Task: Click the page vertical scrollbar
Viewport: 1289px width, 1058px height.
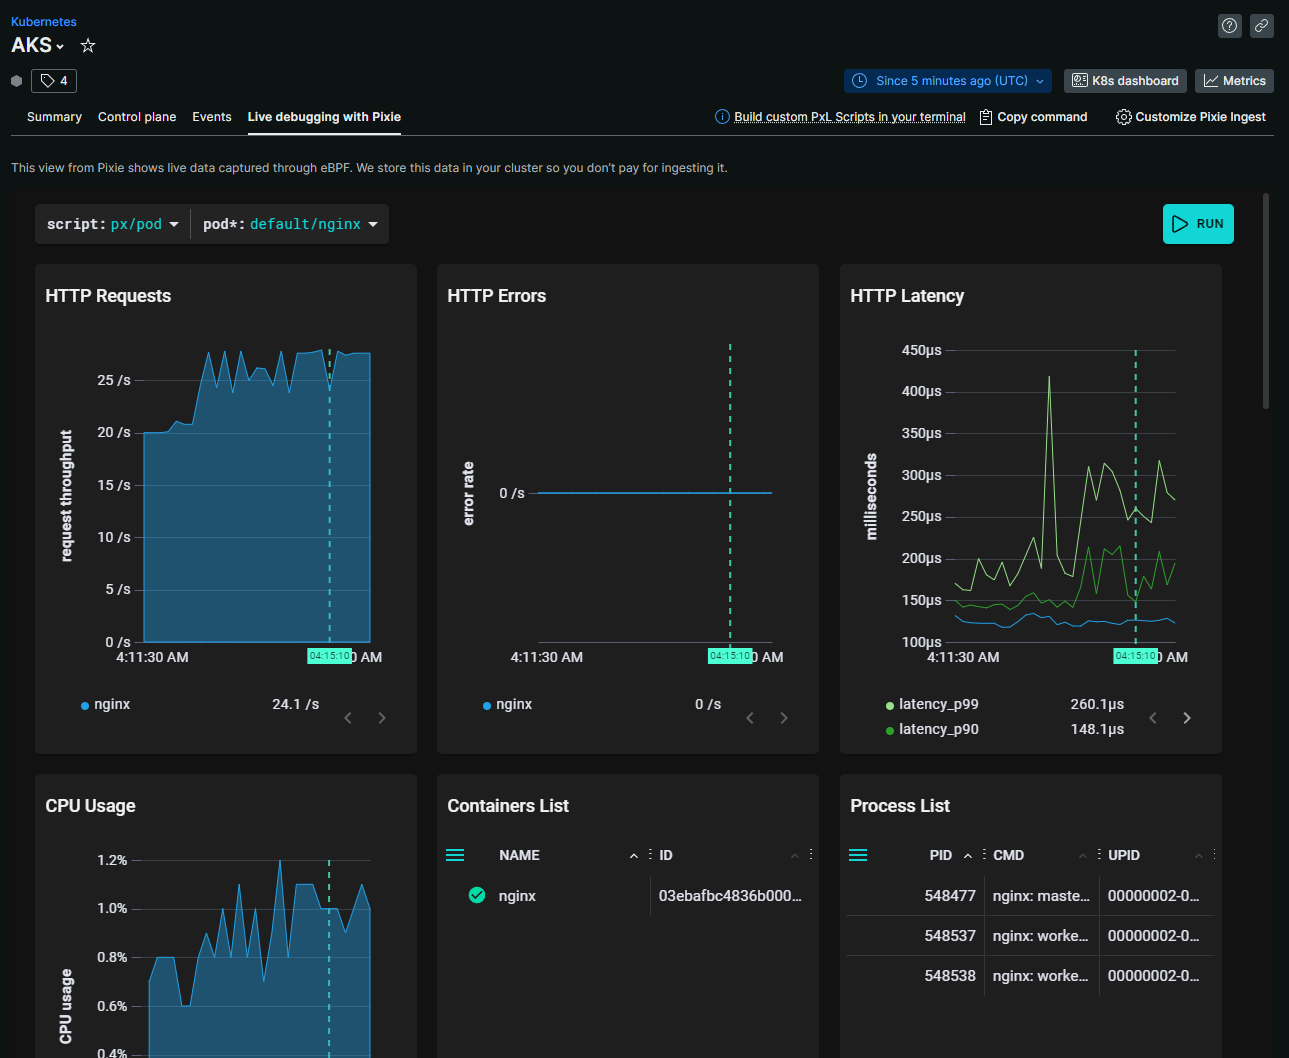Action: [1266, 300]
